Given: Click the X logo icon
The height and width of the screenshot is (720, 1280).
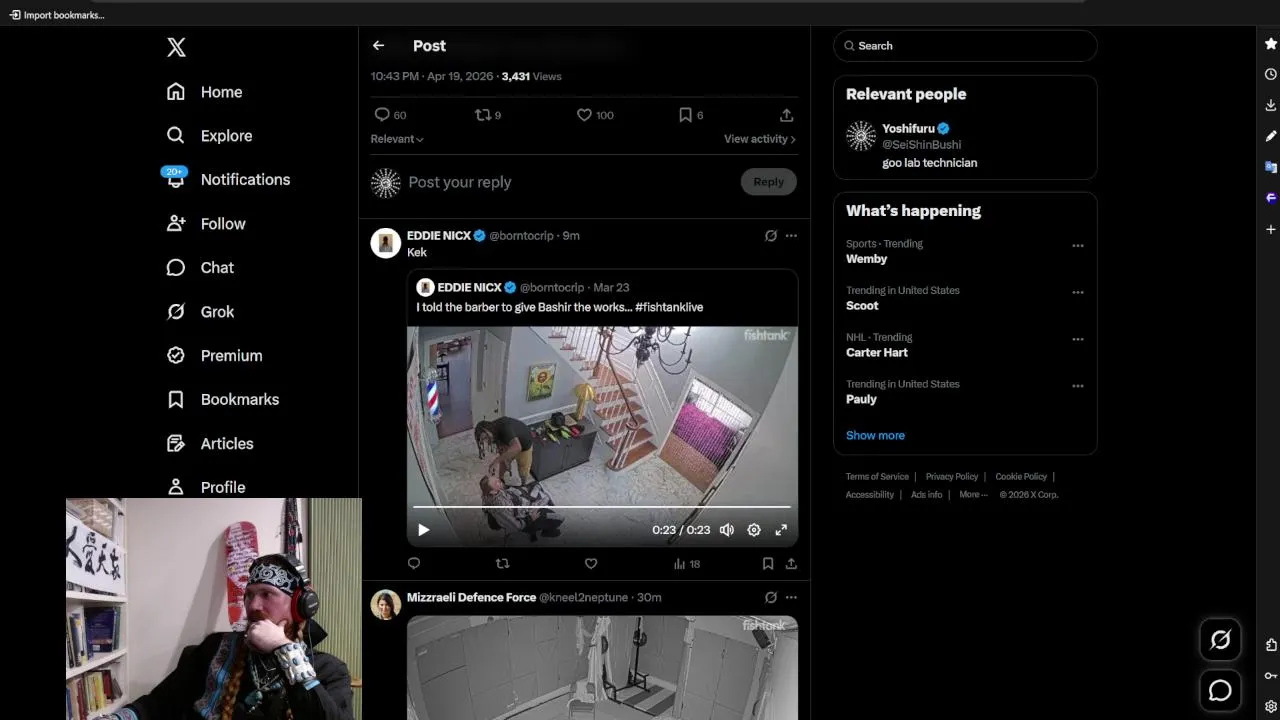Looking at the screenshot, I should pyautogui.click(x=176, y=47).
